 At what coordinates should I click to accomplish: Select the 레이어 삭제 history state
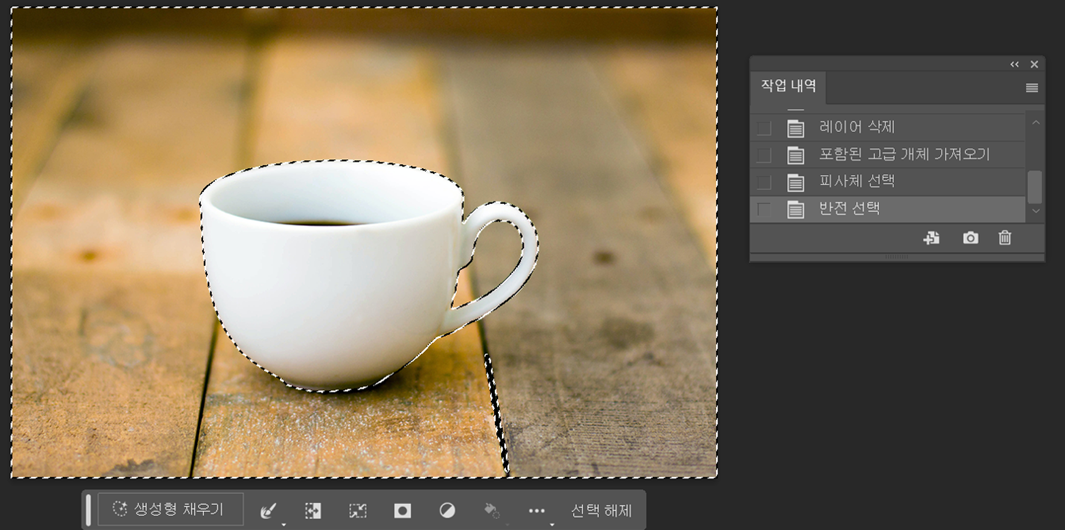(x=888, y=128)
